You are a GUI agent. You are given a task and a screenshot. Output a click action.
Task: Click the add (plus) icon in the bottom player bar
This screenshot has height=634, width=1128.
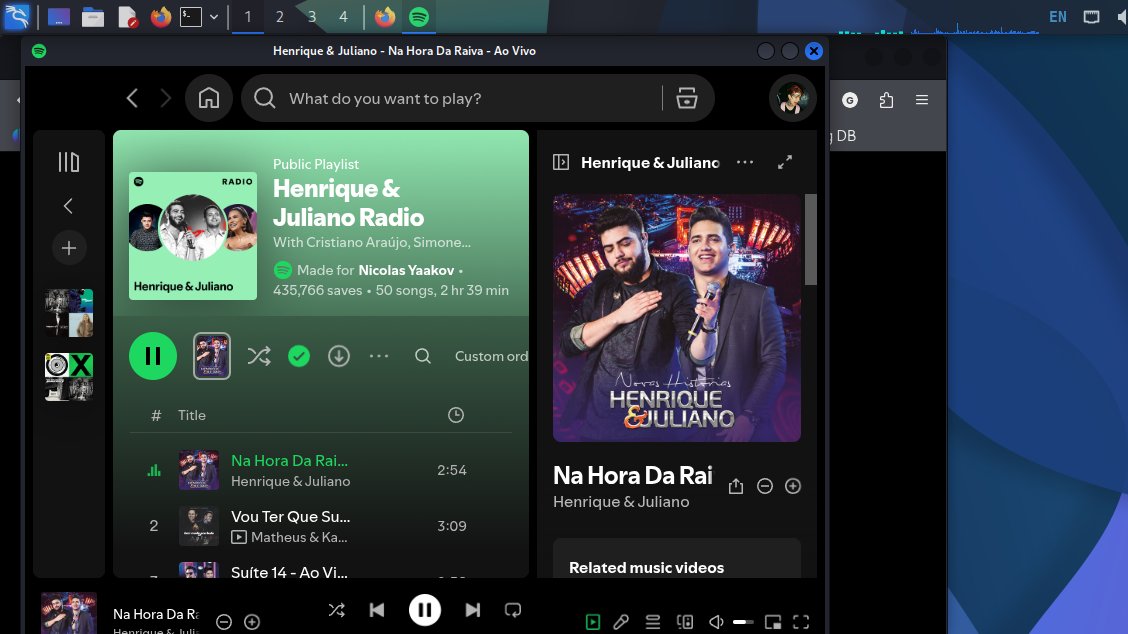coord(252,622)
